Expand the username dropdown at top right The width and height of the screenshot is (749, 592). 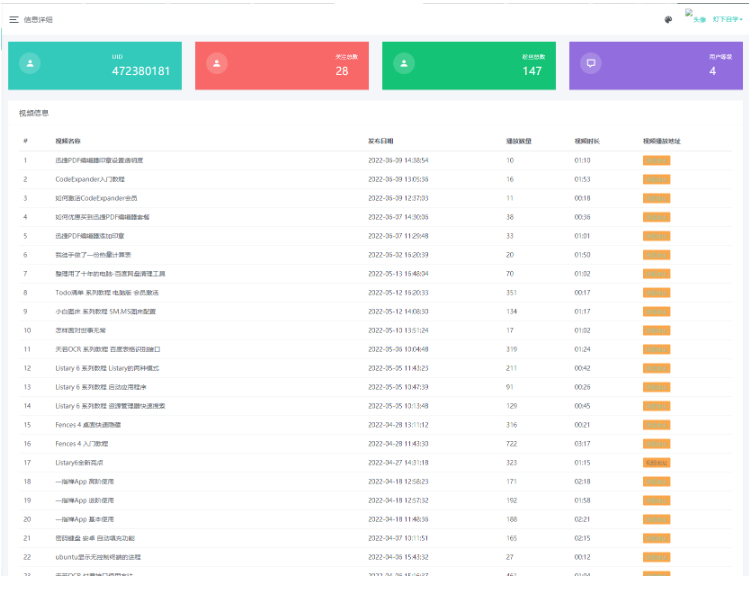(727, 19)
